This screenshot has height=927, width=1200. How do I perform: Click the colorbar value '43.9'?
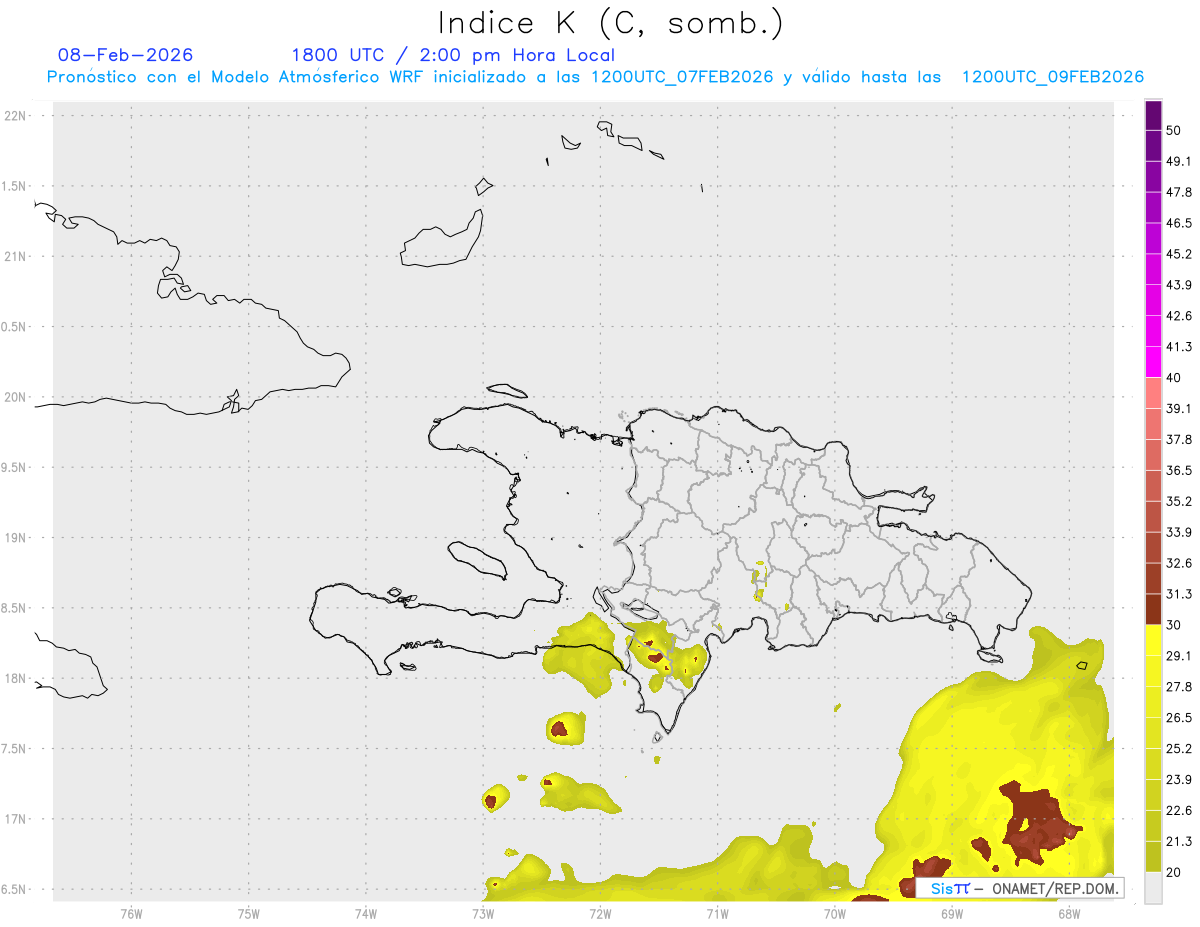[x=1179, y=285]
